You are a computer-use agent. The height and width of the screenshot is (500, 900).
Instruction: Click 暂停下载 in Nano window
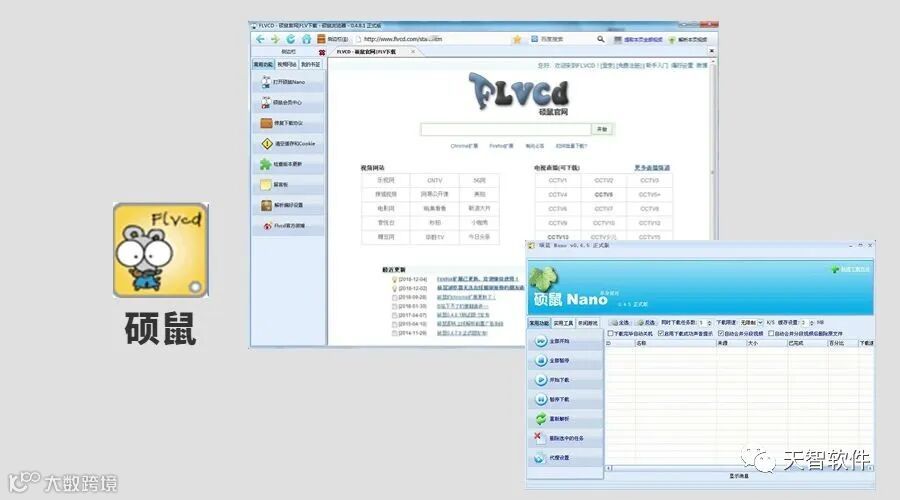pos(565,400)
